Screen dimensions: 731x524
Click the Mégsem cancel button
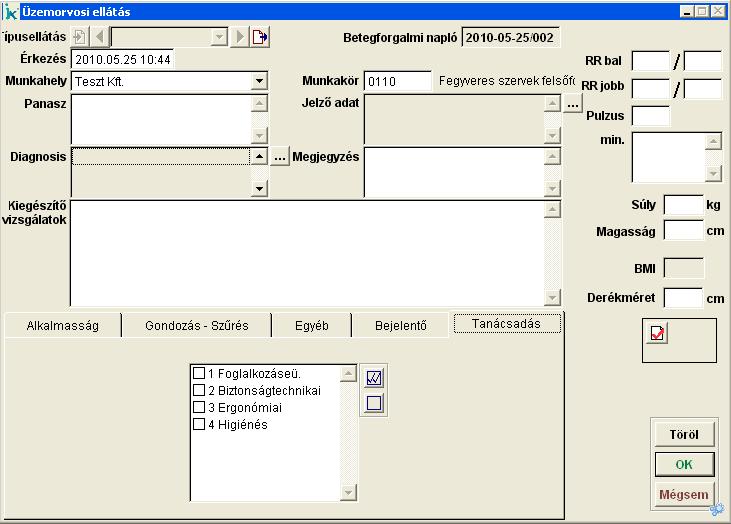tap(684, 494)
